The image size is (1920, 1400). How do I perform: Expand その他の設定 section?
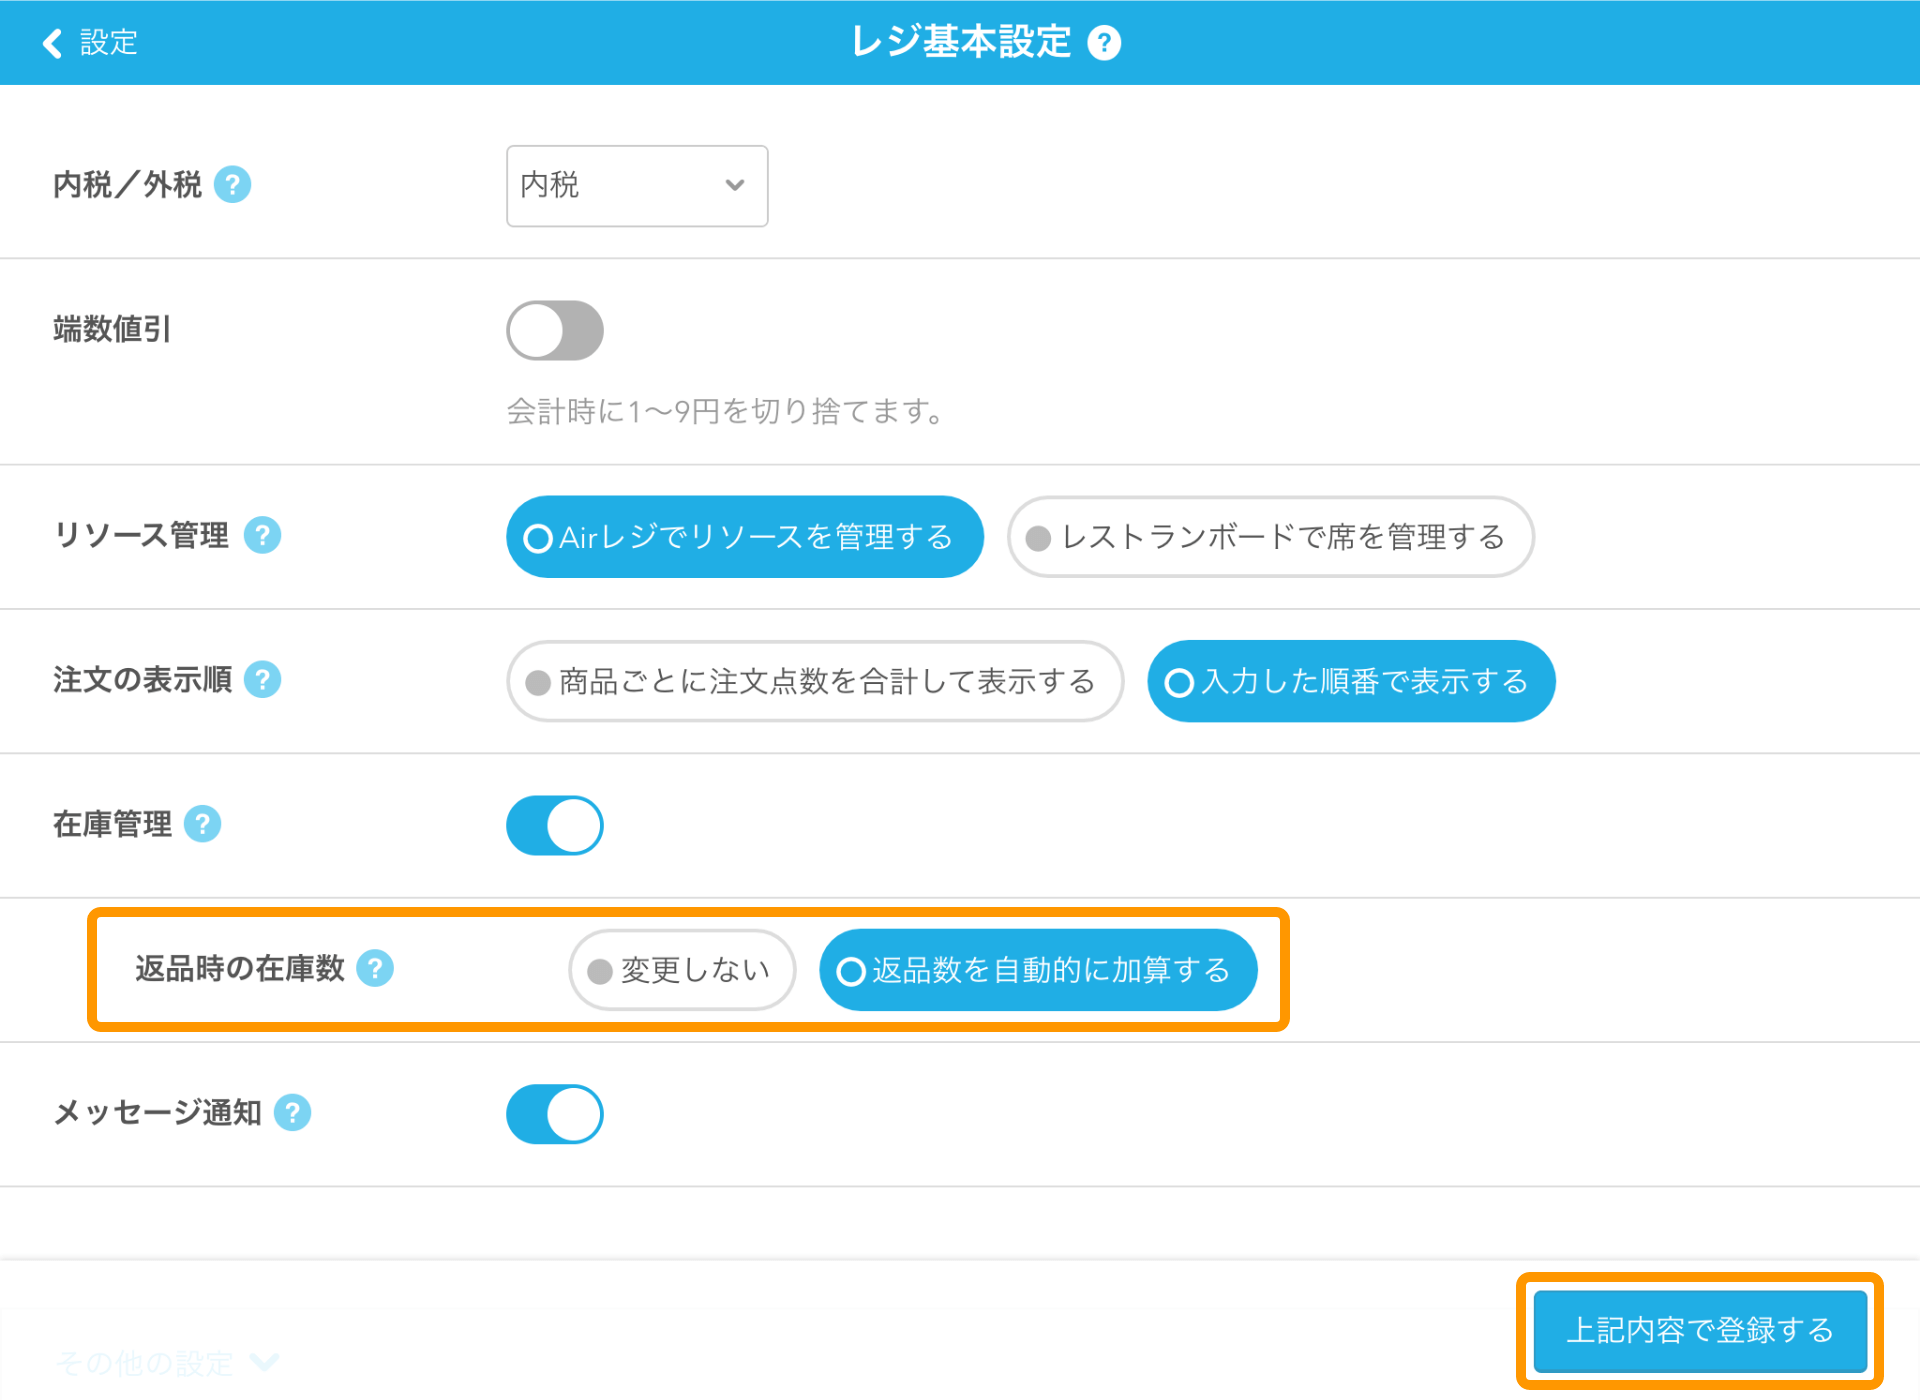(167, 1362)
